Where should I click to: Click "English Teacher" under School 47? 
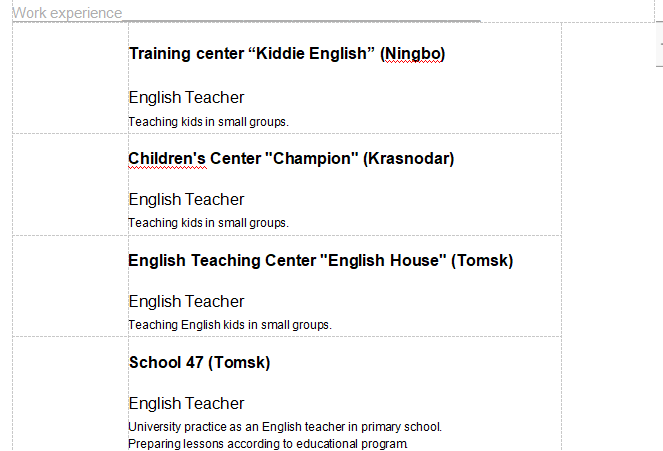pos(186,404)
